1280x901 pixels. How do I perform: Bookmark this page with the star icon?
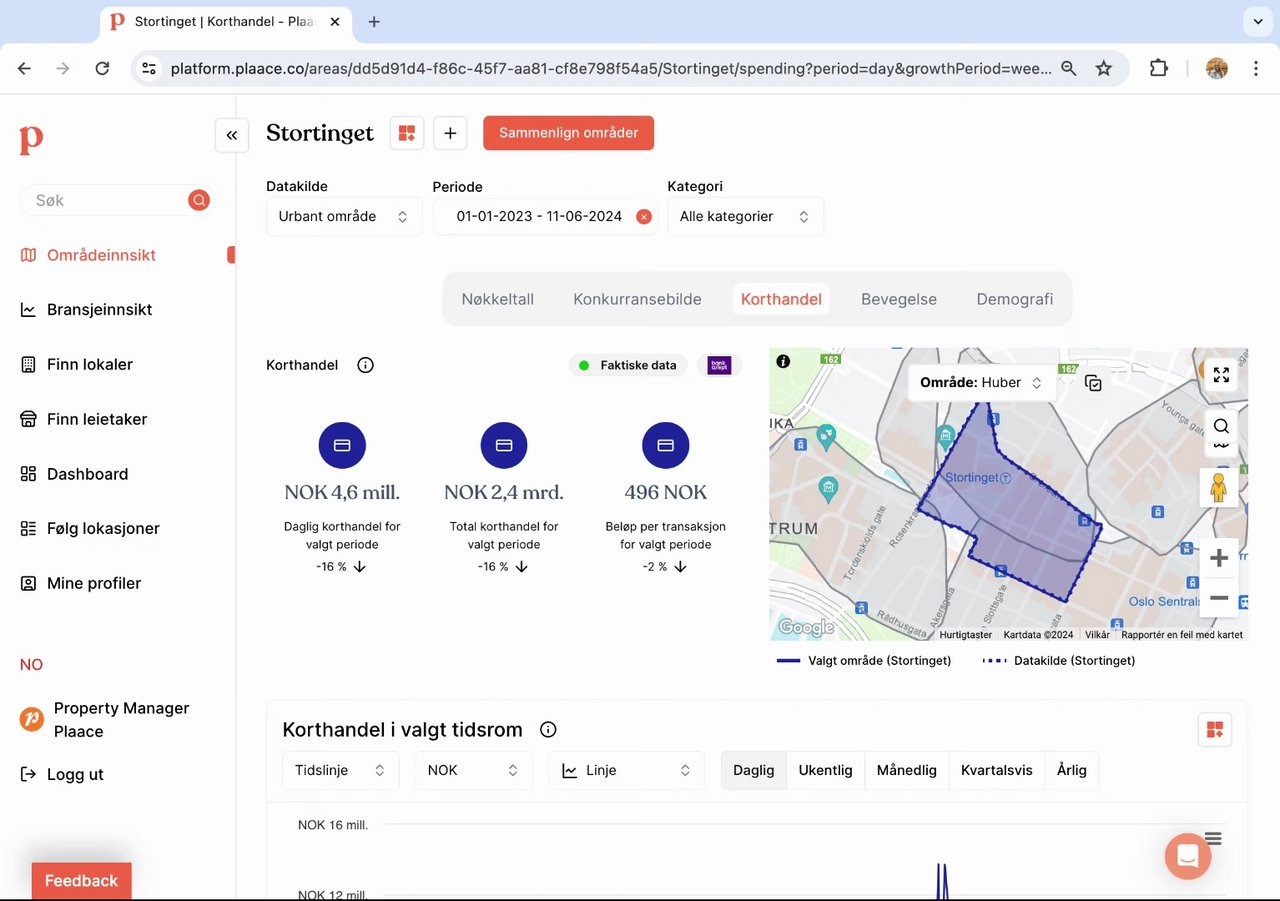pos(1104,68)
